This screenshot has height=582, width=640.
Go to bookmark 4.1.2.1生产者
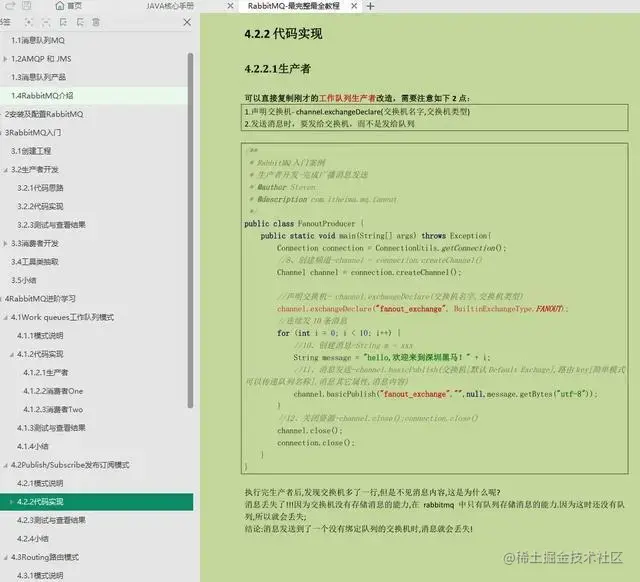click(46, 373)
